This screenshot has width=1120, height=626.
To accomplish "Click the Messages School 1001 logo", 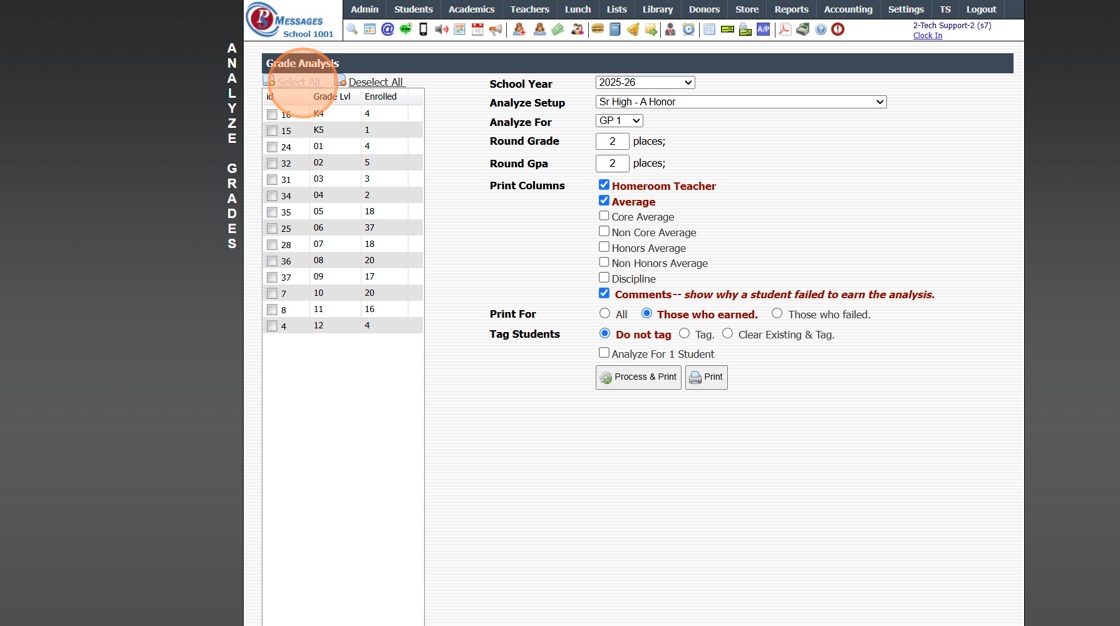I will point(291,20).
